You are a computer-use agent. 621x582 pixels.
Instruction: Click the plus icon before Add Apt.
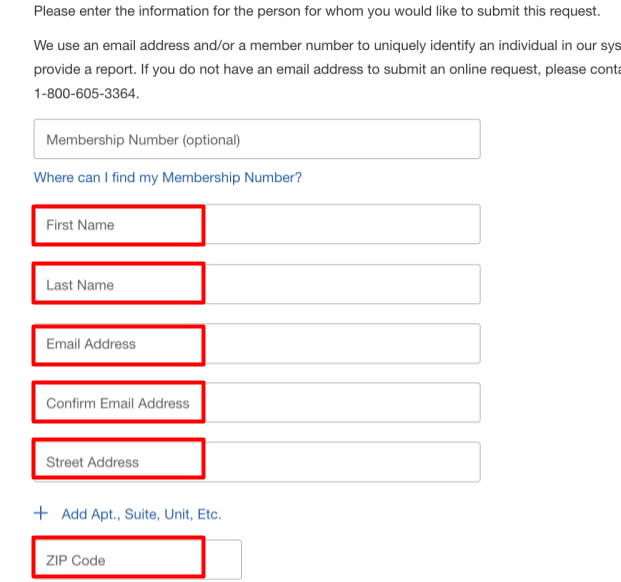[x=41, y=513]
